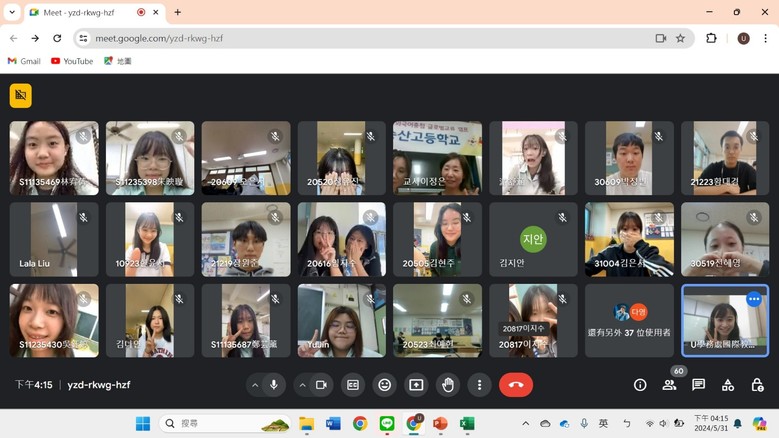Open the activities panel
The image size is (779, 438).
click(x=727, y=385)
